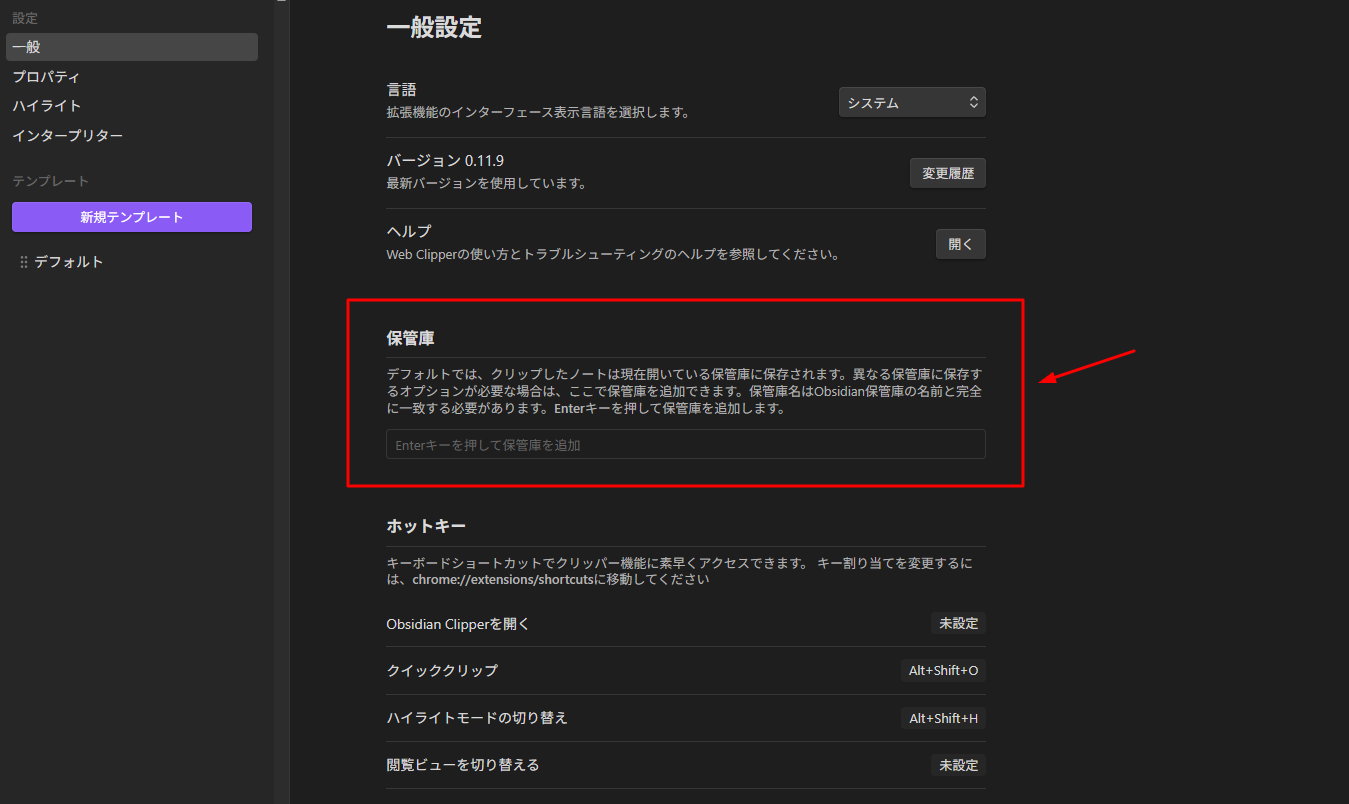The image size is (1349, 804).
Task: Click the sidebar vertical scrollbar track
Action: 281,400
